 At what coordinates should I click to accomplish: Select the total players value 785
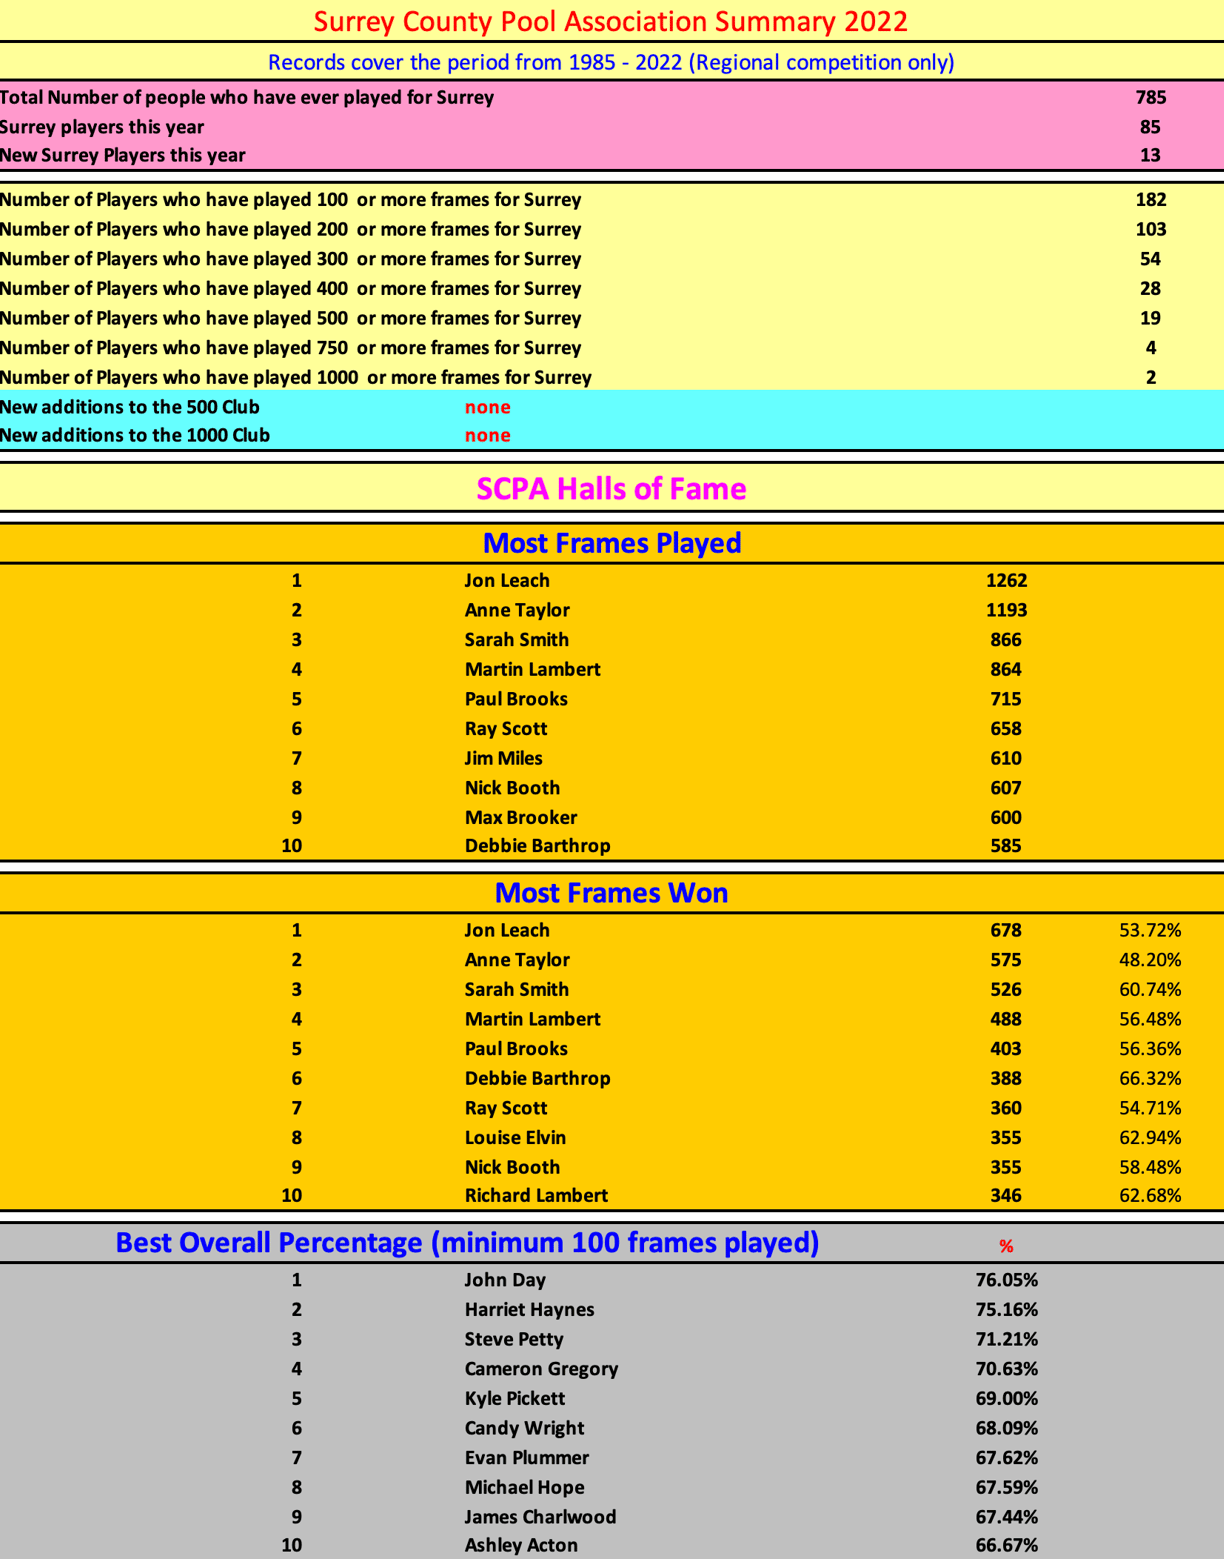[1151, 97]
